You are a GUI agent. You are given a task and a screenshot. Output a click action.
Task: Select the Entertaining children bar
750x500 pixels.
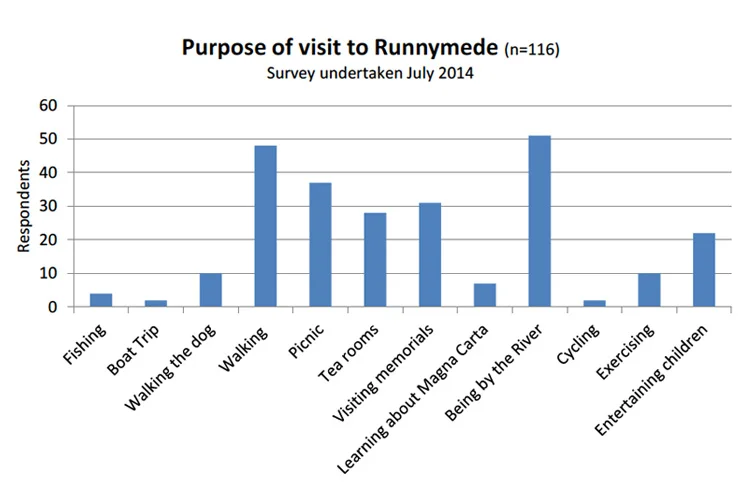coord(704,270)
